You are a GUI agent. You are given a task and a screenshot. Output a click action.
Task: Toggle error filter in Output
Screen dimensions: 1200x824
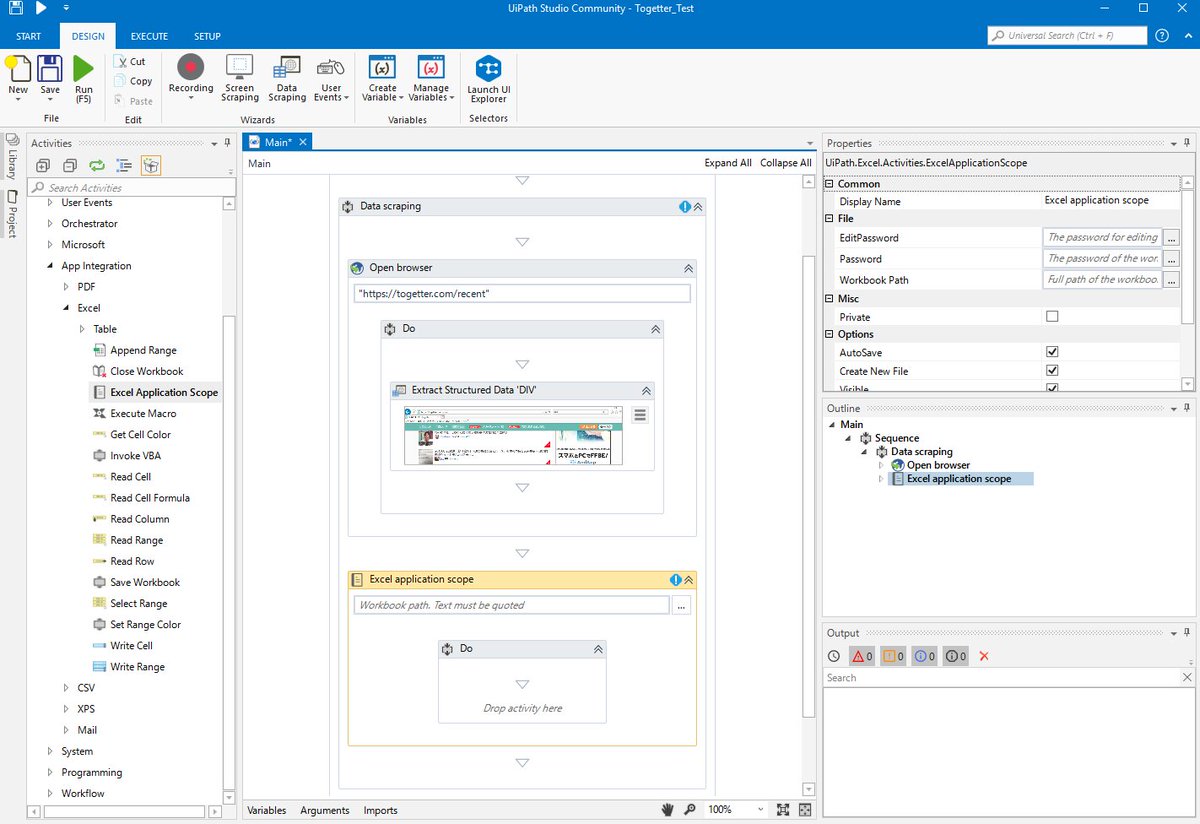tap(861, 656)
